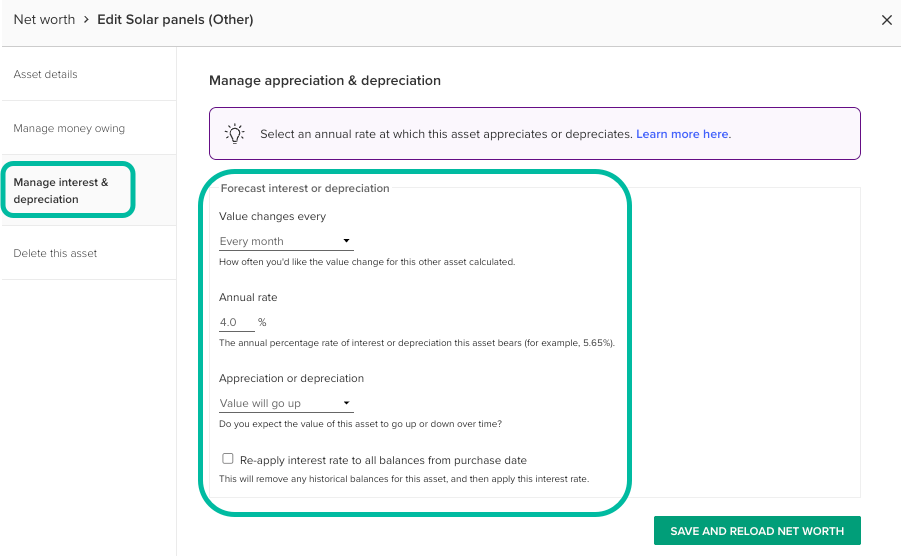Open the Value changes every dropdown

click(285, 241)
